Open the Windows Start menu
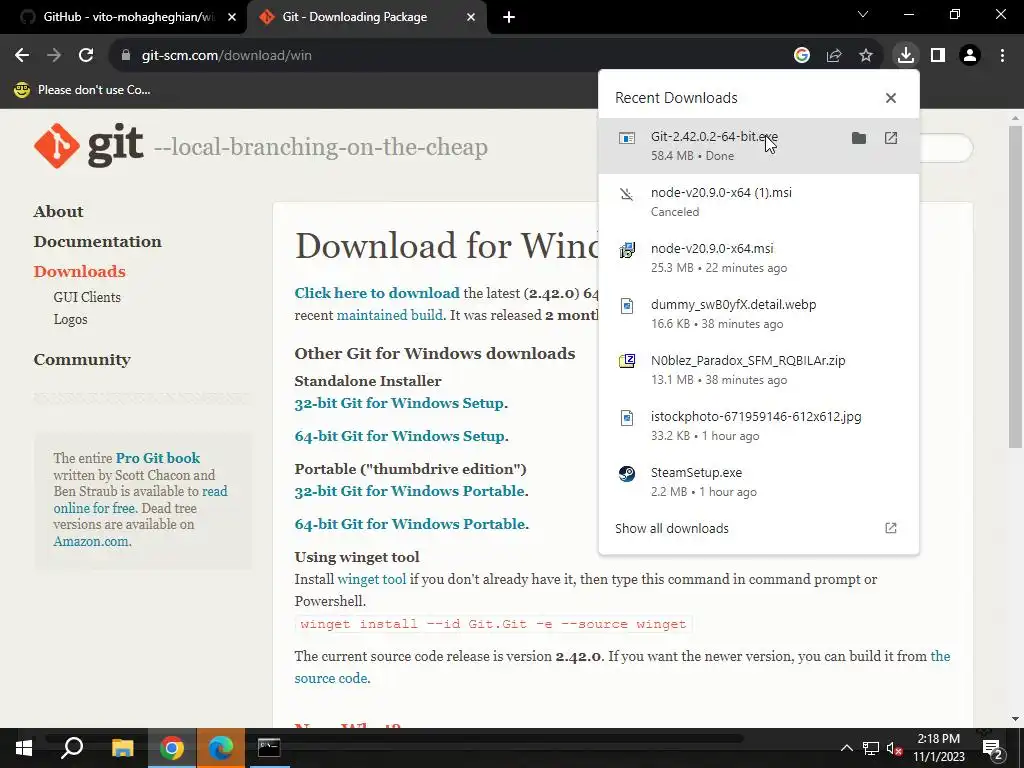Screen dimensions: 1024x768 point(24,748)
